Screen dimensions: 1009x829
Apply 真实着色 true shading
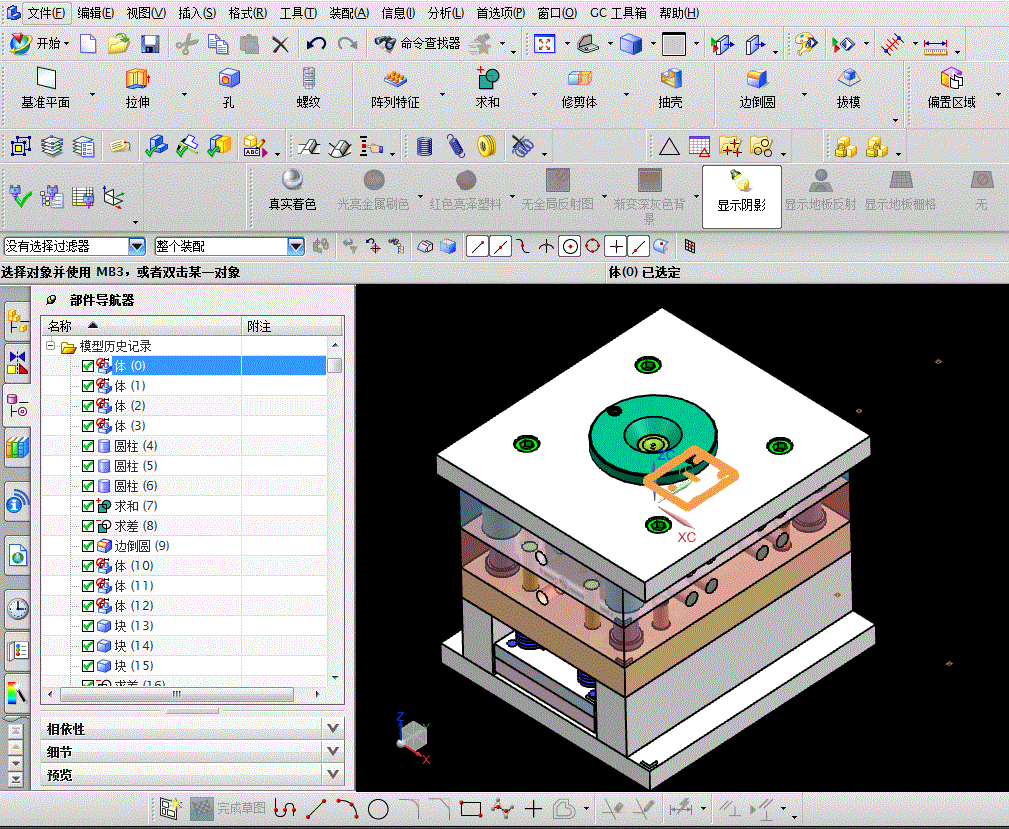click(292, 181)
